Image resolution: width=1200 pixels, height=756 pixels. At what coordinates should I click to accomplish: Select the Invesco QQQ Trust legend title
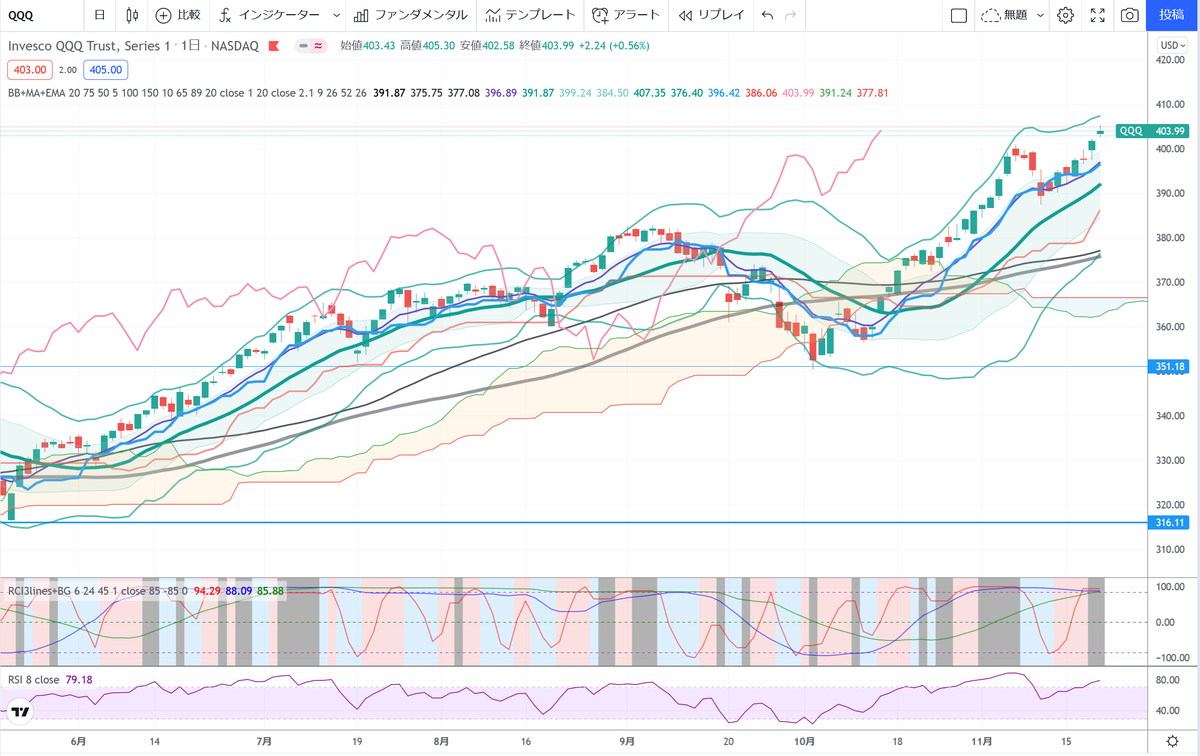click(x=131, y=45)
